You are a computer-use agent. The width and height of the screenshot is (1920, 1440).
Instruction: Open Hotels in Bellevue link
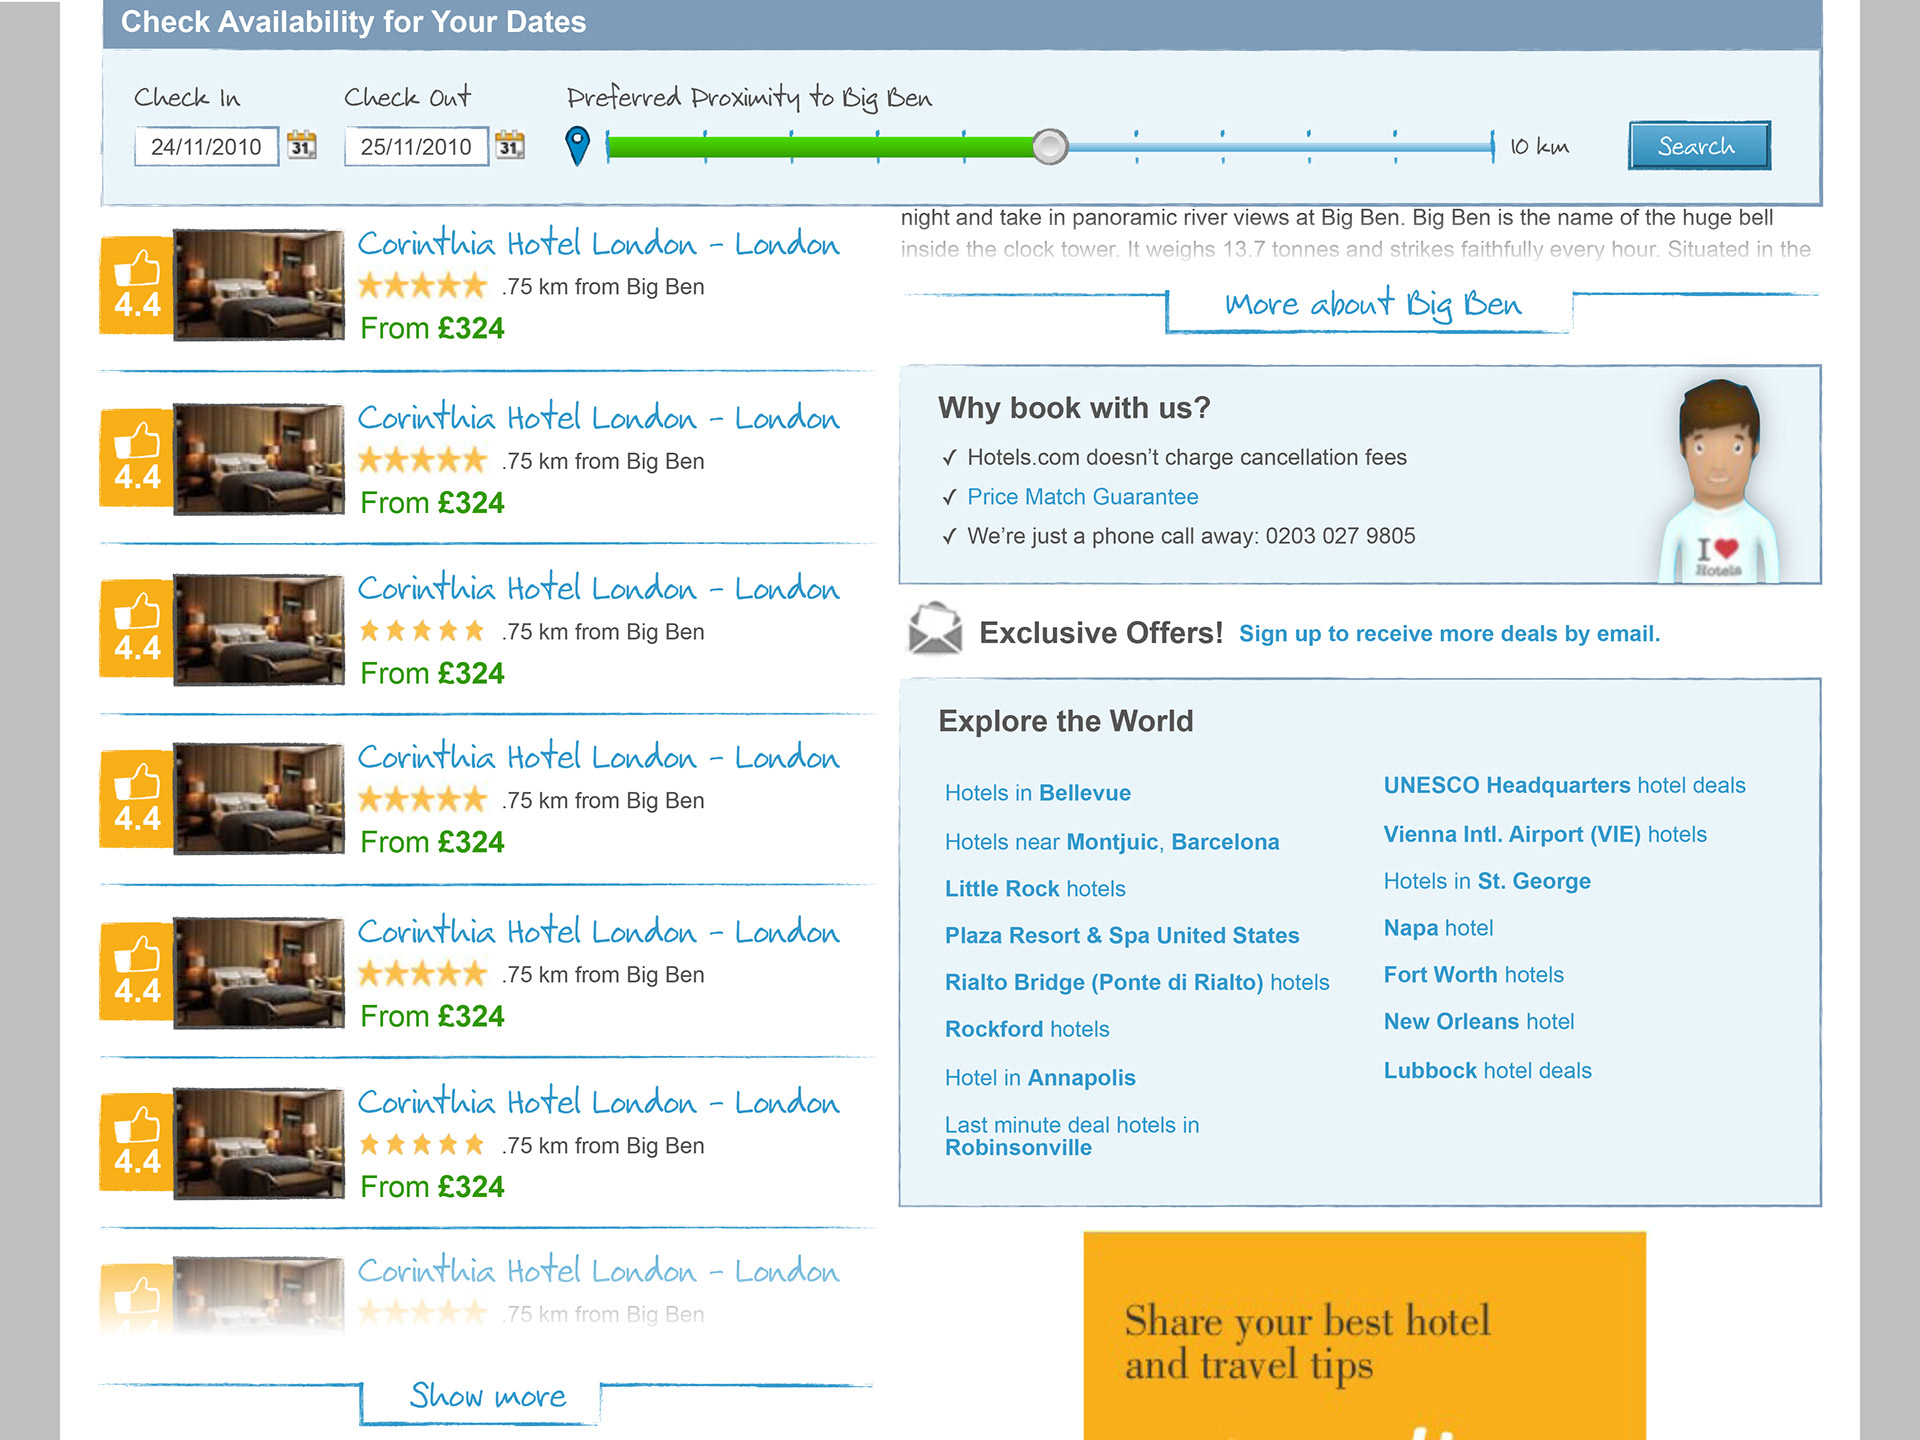[1037, 792]
